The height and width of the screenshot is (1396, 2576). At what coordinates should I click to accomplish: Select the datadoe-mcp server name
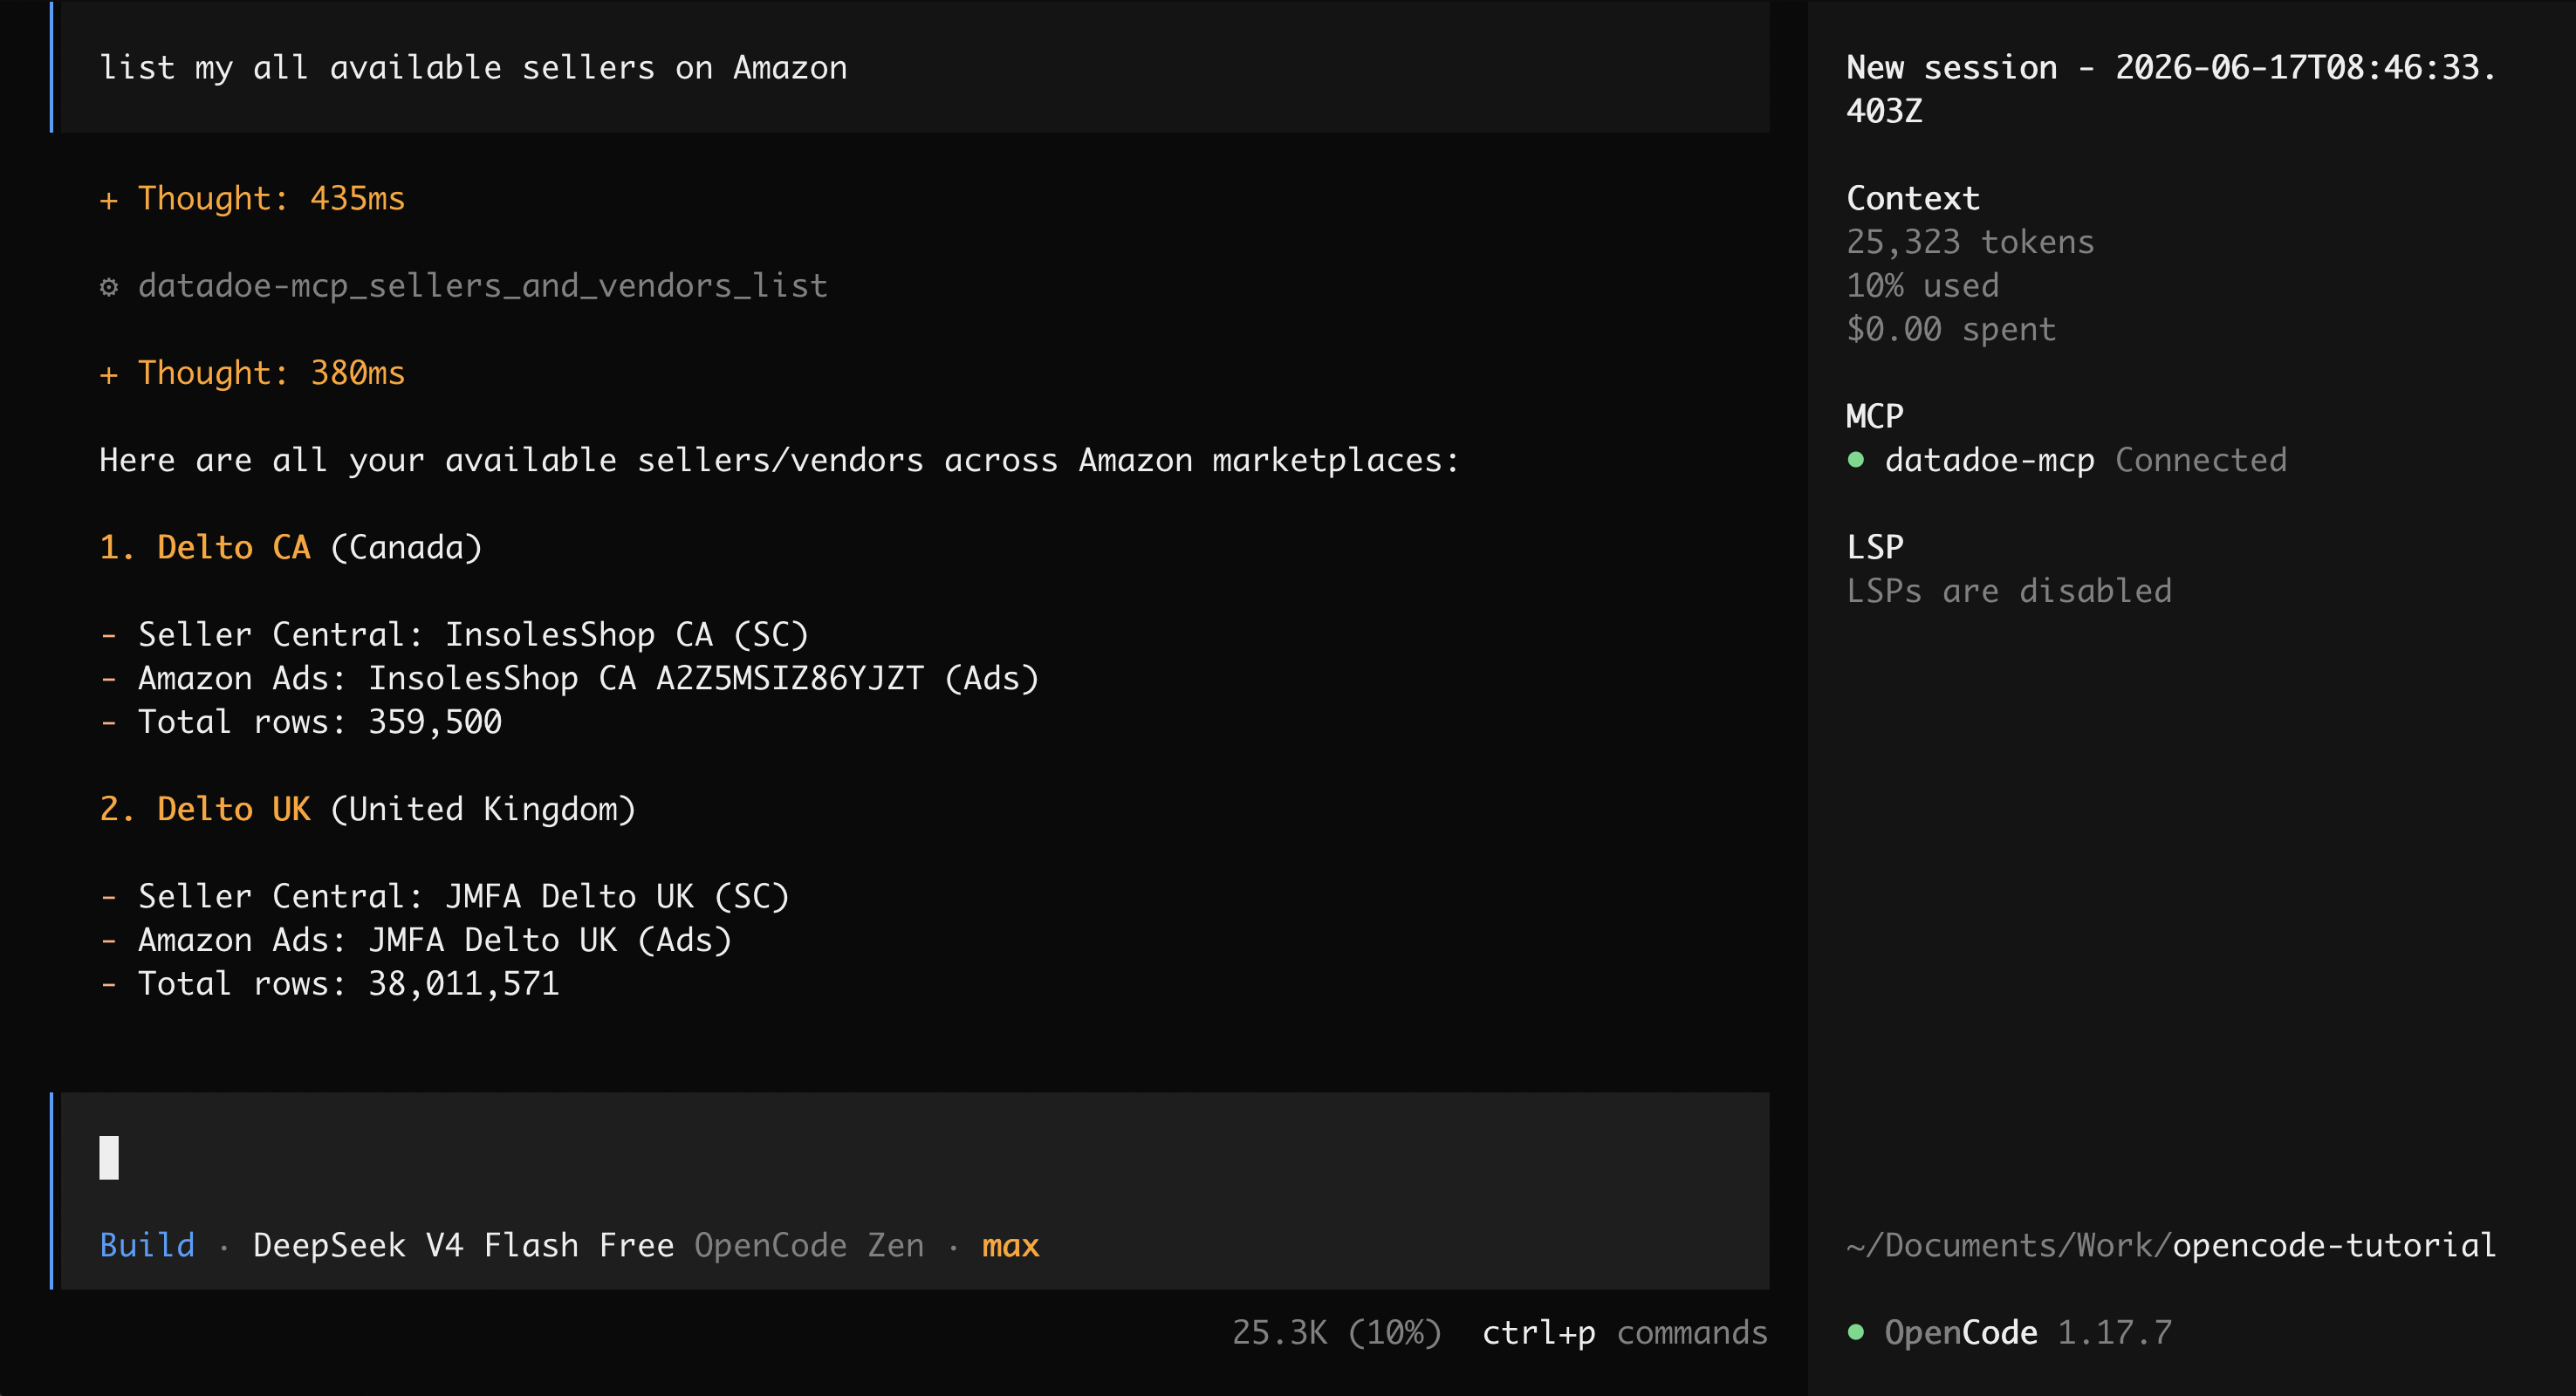[x=1990, y=460]
